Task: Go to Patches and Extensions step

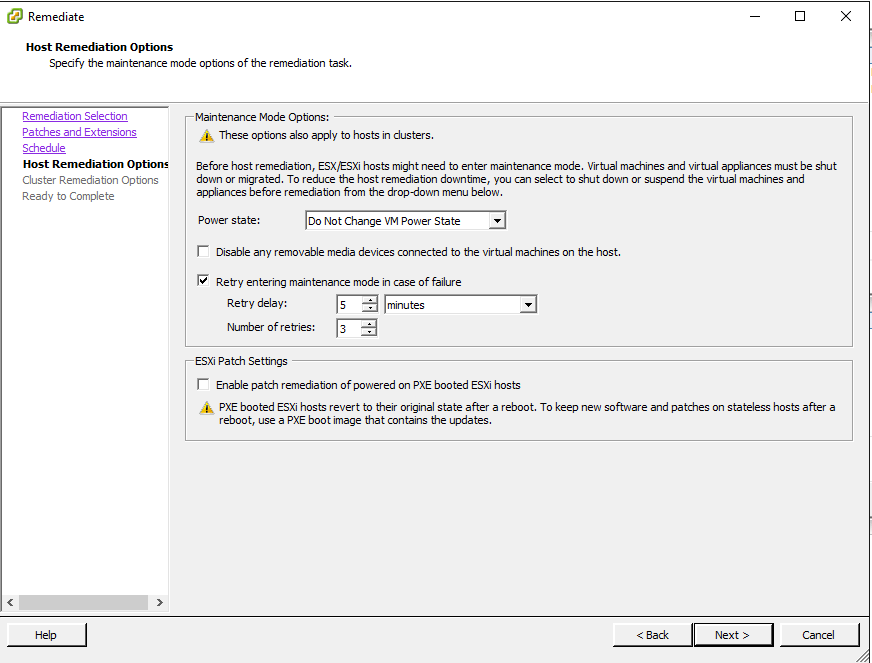Action: (79, 132)
